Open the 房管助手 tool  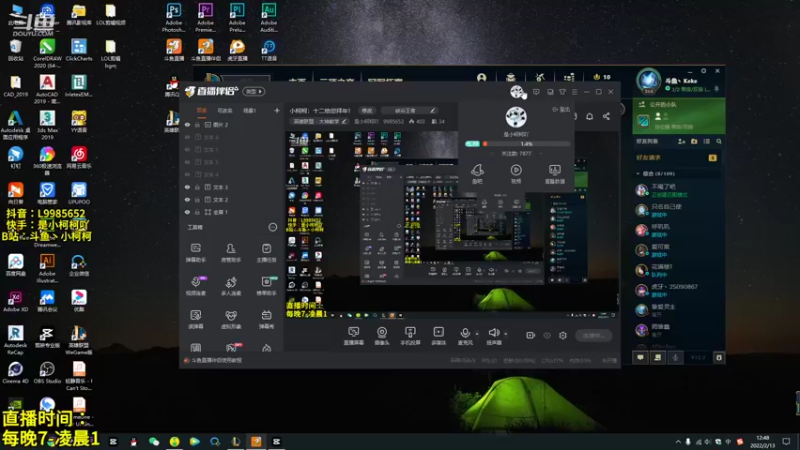pos(231,253)
